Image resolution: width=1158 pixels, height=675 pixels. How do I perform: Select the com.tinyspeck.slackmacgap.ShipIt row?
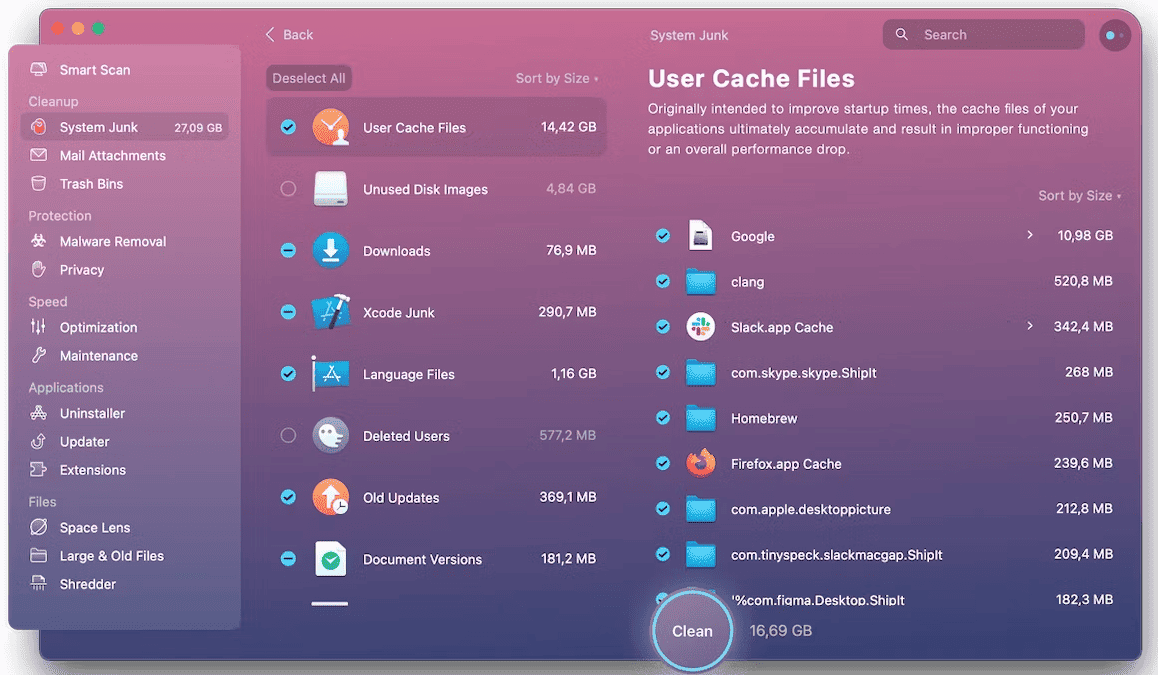[x=884, y=554]
